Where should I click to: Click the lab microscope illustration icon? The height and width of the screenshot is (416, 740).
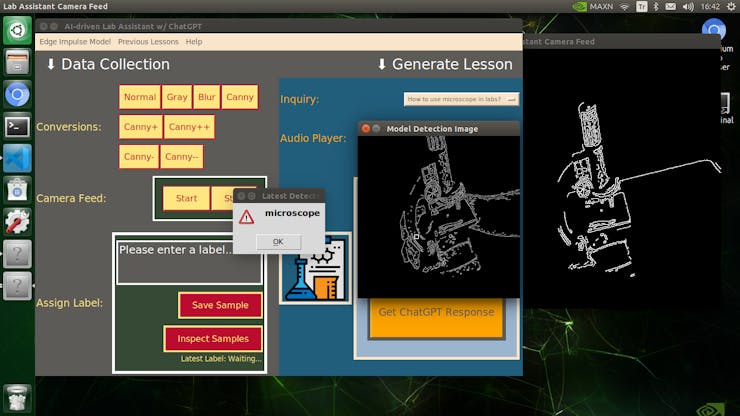click(x=315, y=269)
